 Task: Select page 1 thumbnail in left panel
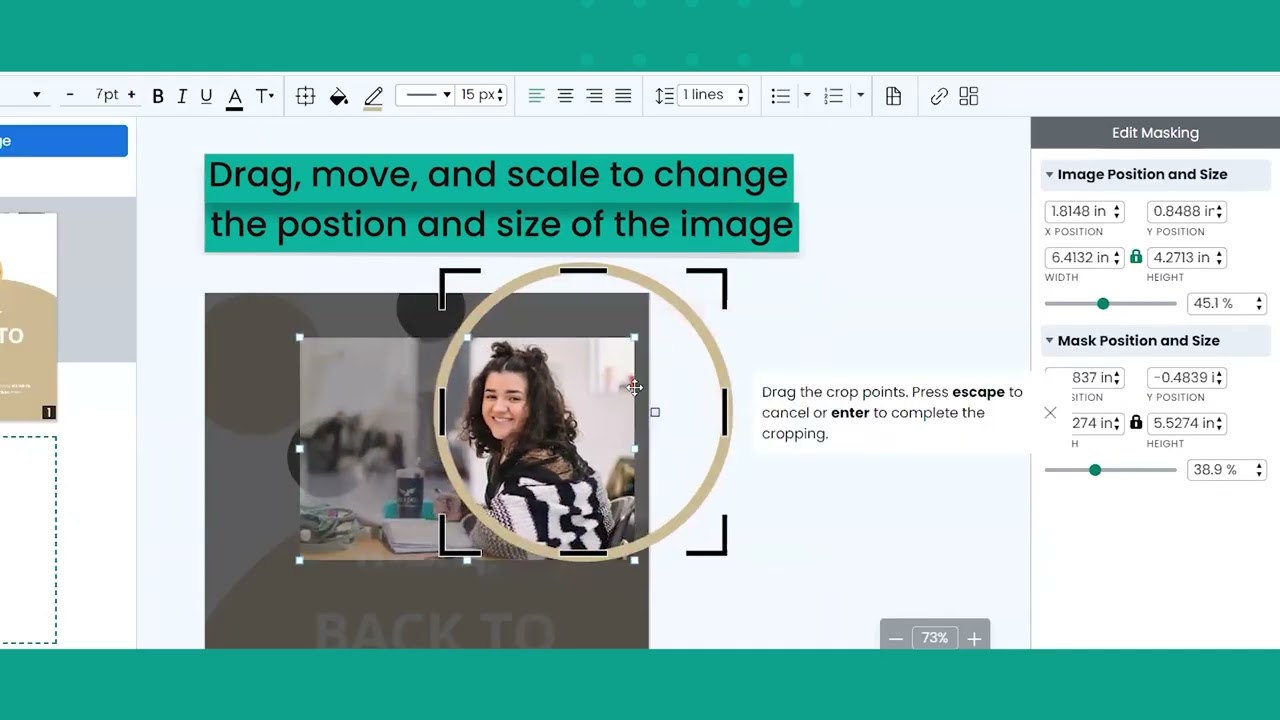28,316
